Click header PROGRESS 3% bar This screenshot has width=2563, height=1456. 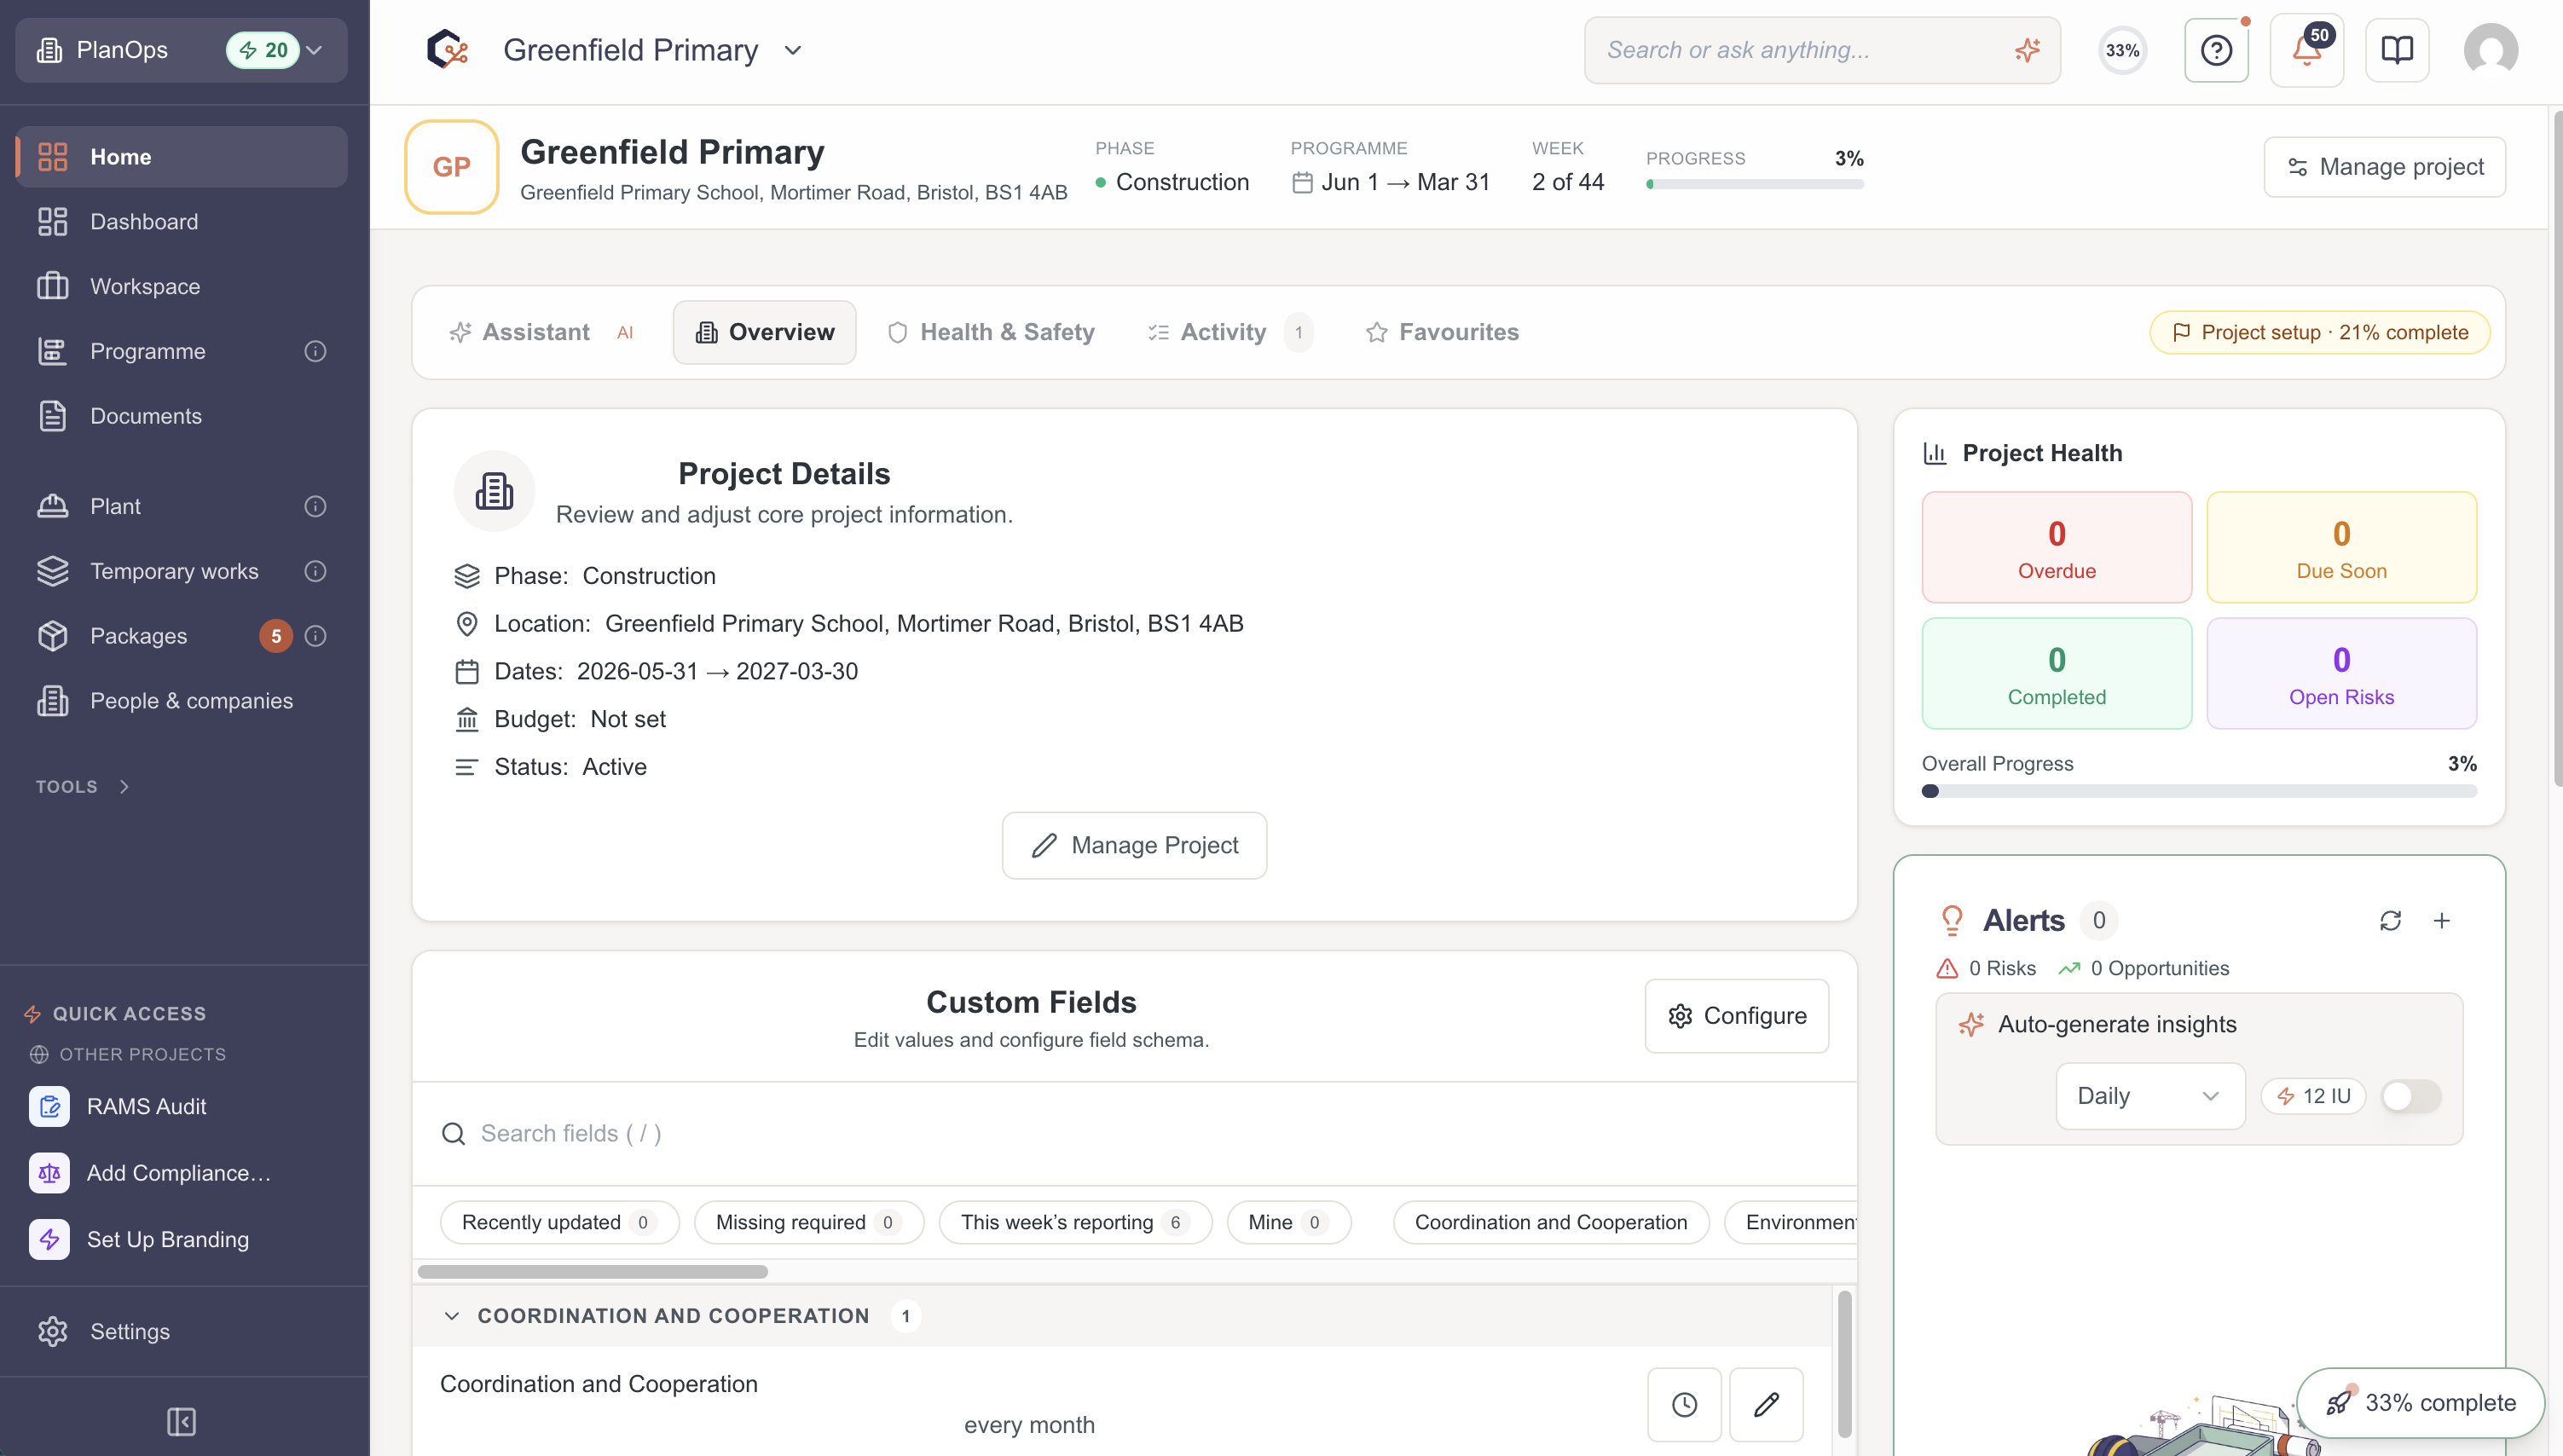pyautogui.click(x=1754, y=184)
